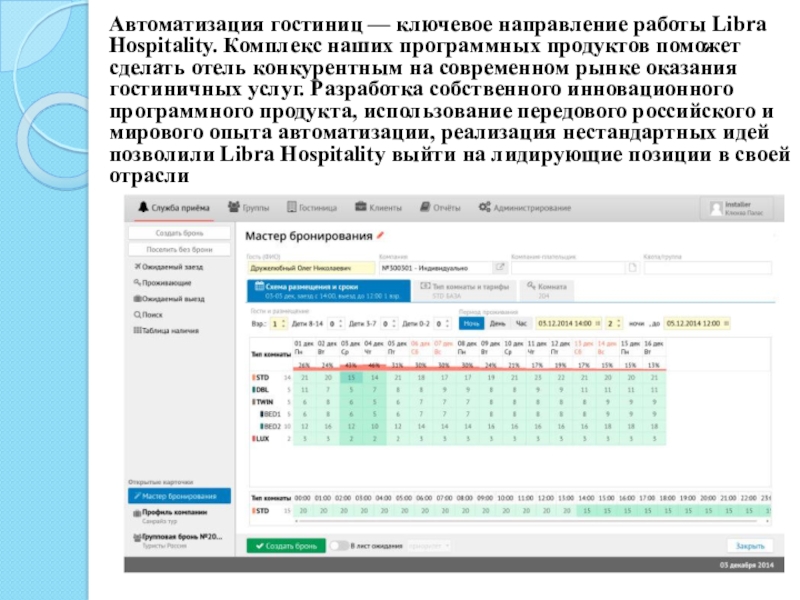Screen dimensions: 800x600
Task: Click open-link icon beside company field
Action: (499, 267)
